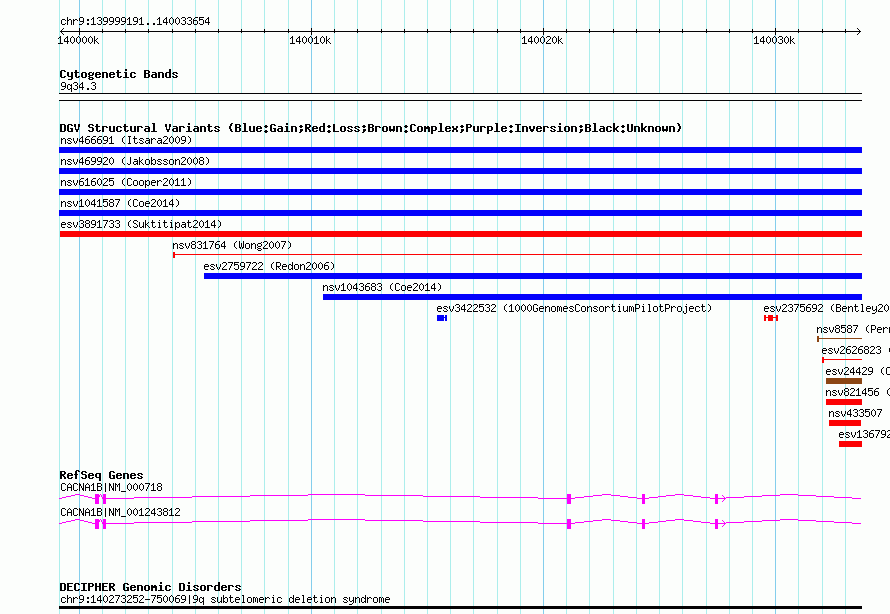Click the small red esv2375692 variant glyph
The width and height of the screenshot is (890, 614).
pyautogui.click(x=771, y=318)
